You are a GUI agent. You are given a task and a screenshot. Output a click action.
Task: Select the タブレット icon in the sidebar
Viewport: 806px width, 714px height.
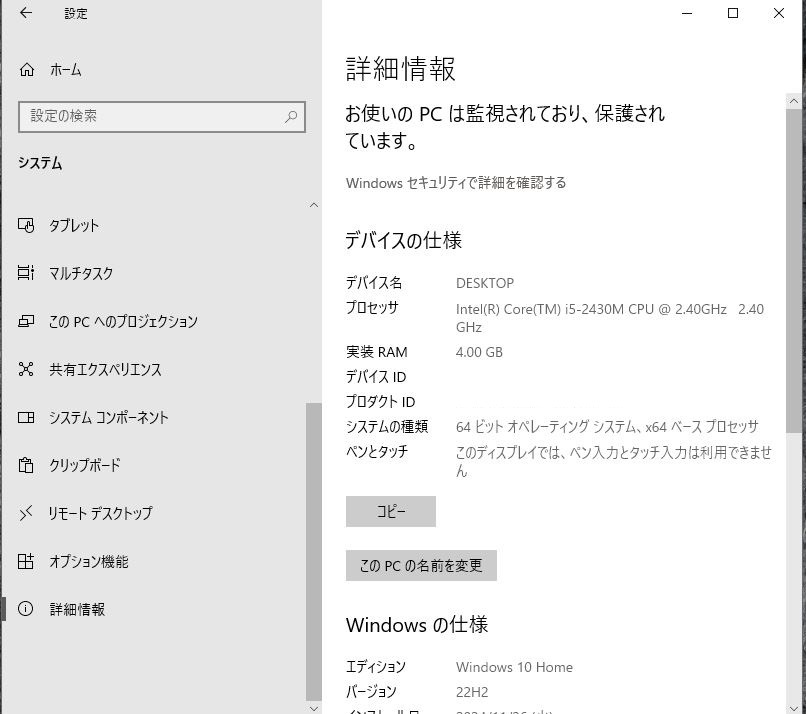tap(25, 225)
